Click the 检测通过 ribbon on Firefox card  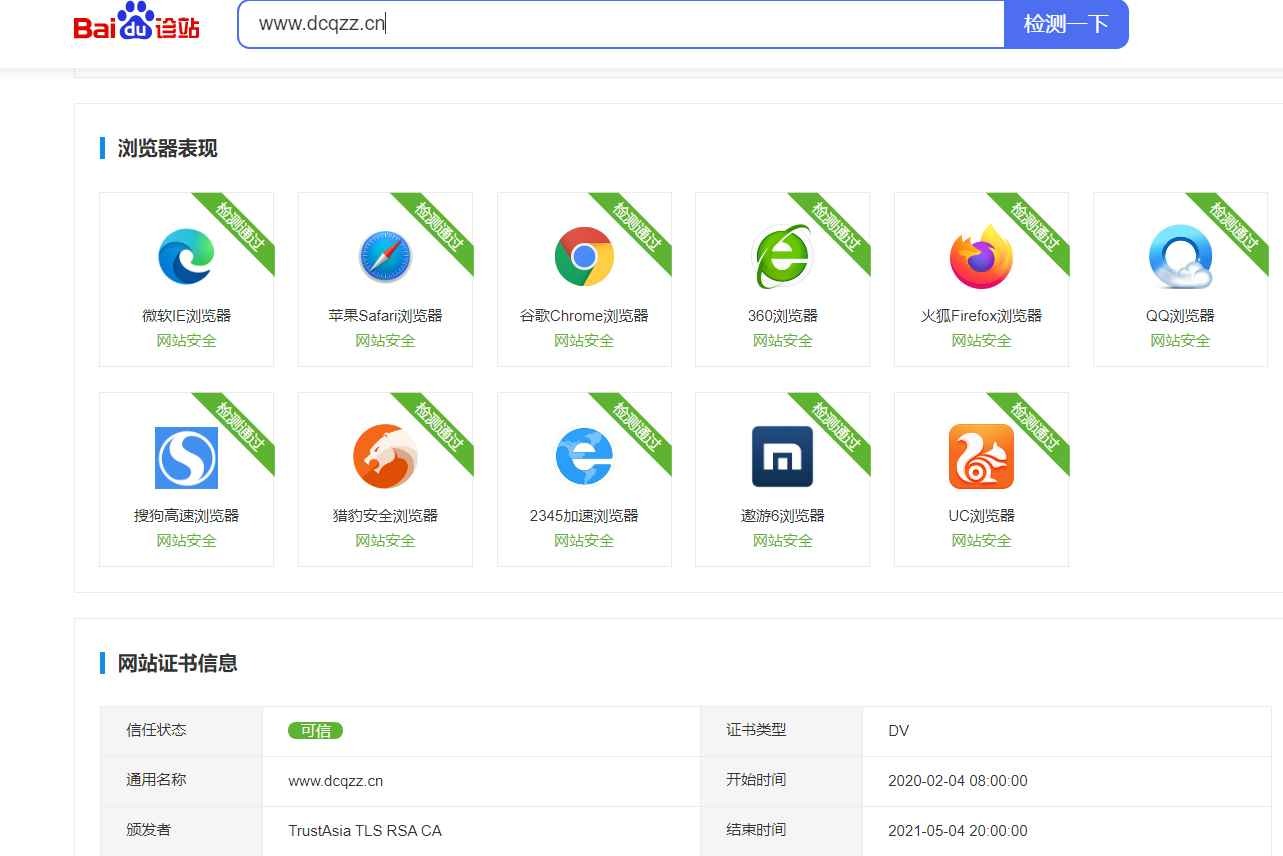pyautogui.click(x=1035, y=226)
